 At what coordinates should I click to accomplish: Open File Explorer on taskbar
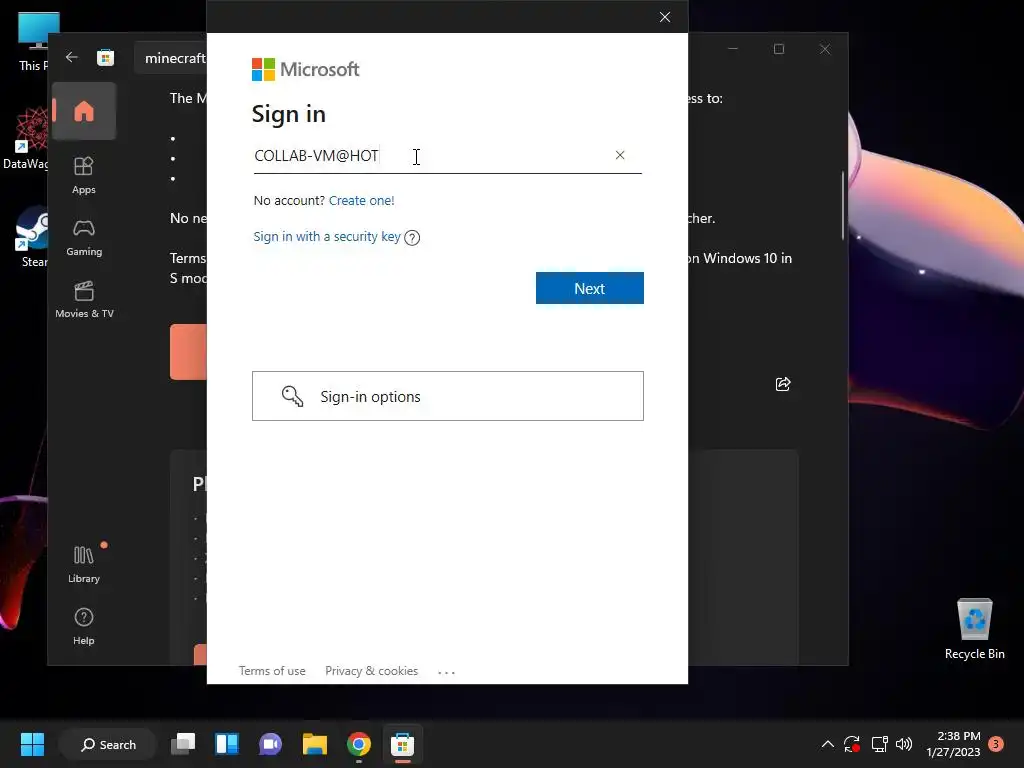click(x=315, y=744)
